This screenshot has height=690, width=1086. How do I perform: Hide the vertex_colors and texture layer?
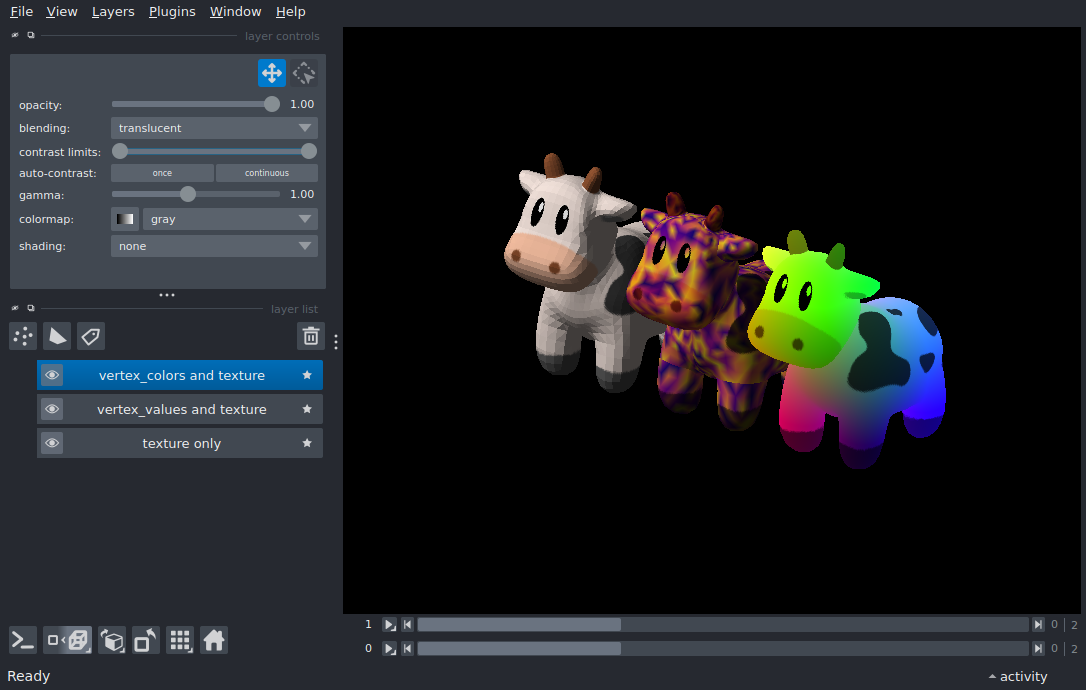tap(52, 375)
